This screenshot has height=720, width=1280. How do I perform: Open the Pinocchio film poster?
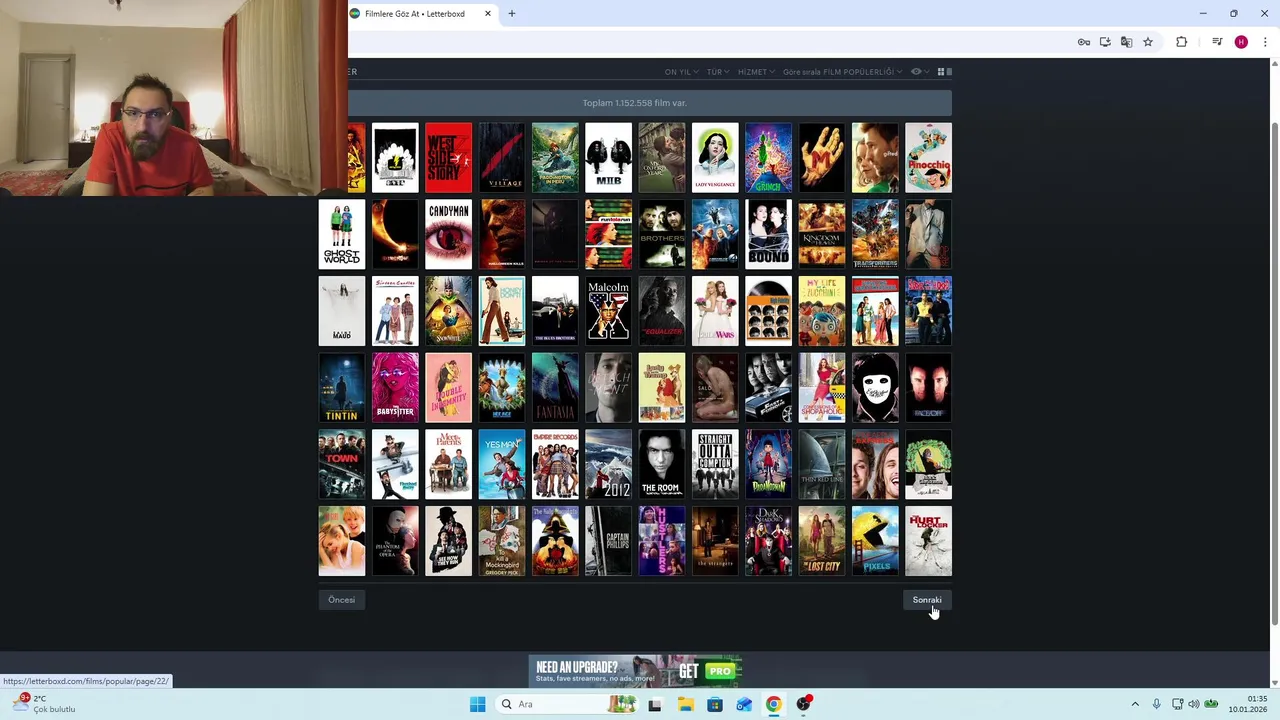tap(928, 158)
